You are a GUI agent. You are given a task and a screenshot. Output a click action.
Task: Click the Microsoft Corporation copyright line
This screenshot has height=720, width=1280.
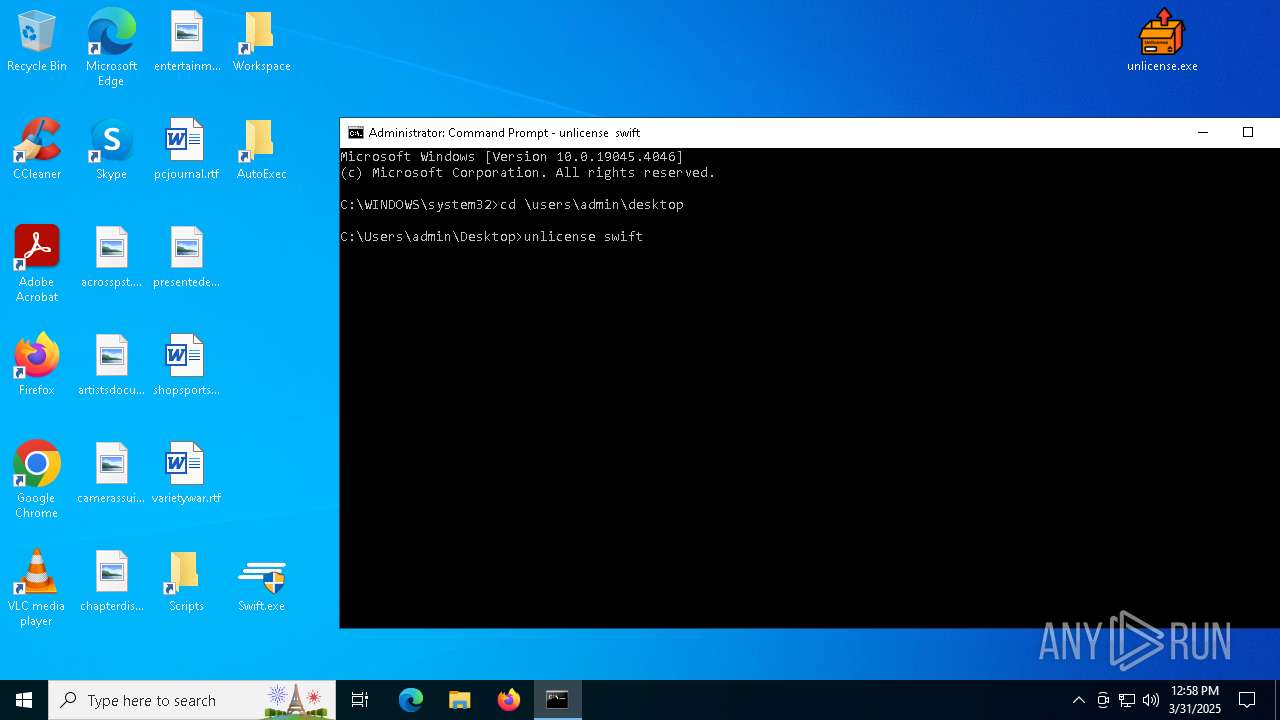coord(528,173)
